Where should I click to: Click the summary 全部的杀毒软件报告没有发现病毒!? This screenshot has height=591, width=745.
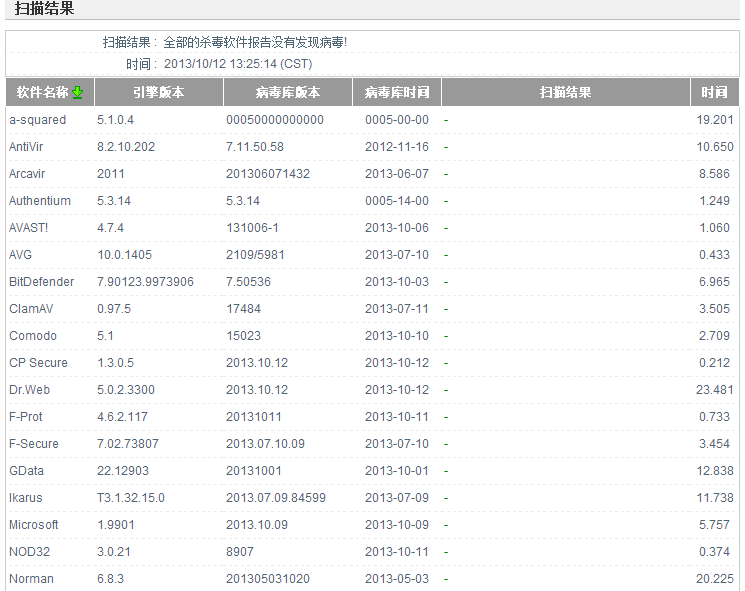click(255, 43)
